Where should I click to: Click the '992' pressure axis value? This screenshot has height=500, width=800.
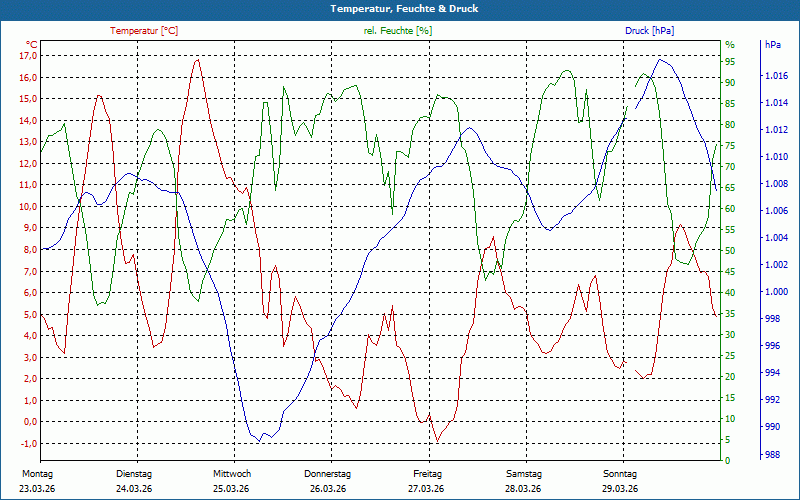[x=772, y=400]
